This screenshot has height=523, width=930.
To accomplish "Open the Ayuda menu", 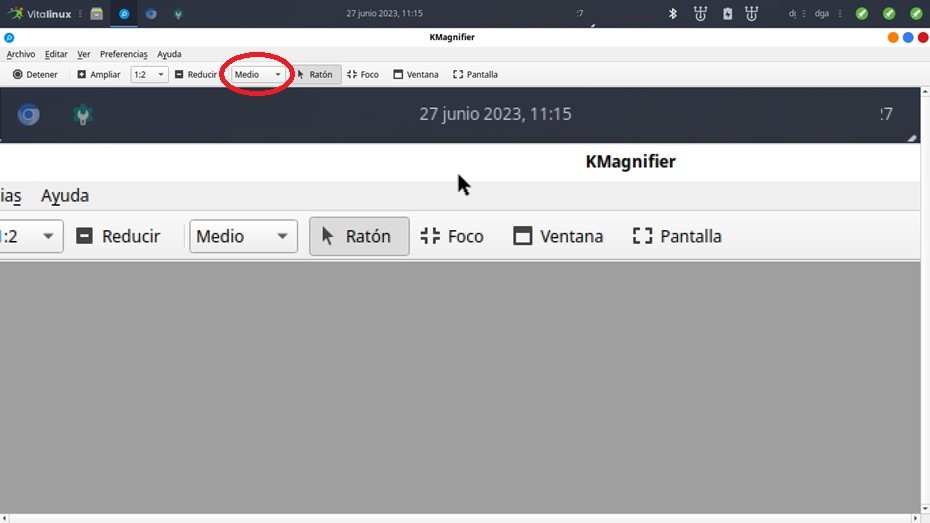I will (x=169, y=54).
